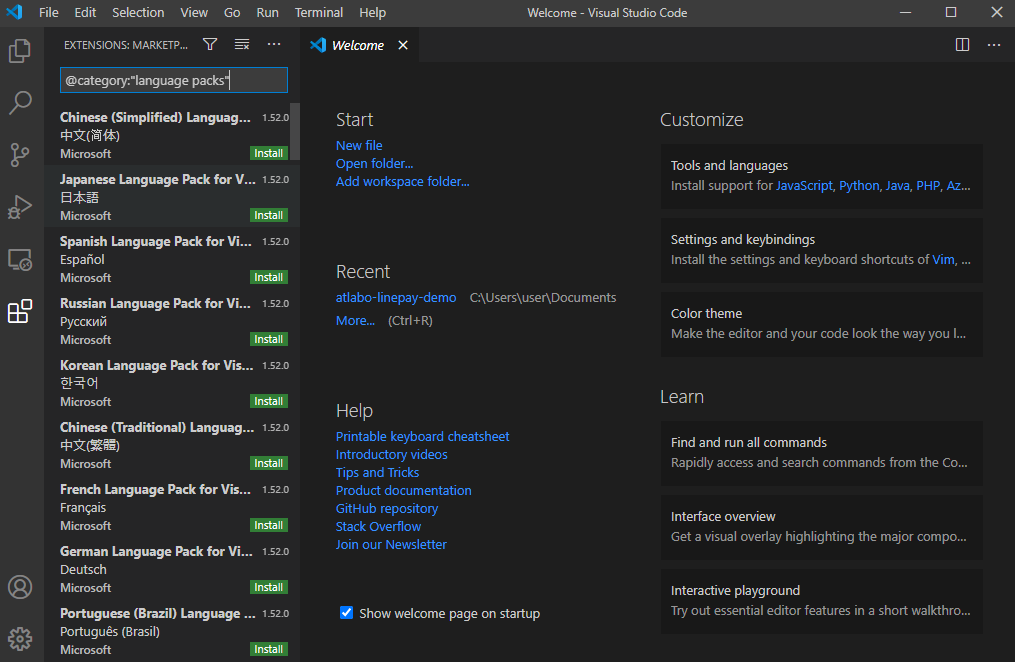Open the Search view in activity bar

tap(20, 102)
